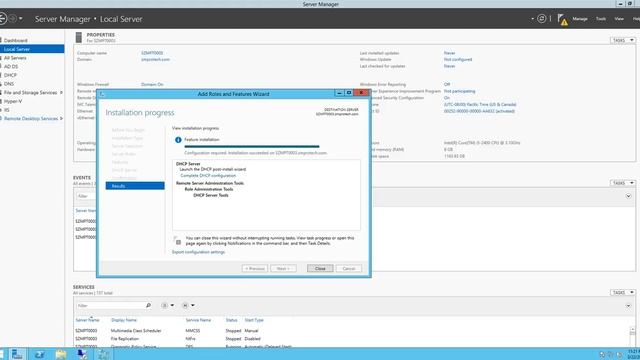Sort services by Status column

231,320
